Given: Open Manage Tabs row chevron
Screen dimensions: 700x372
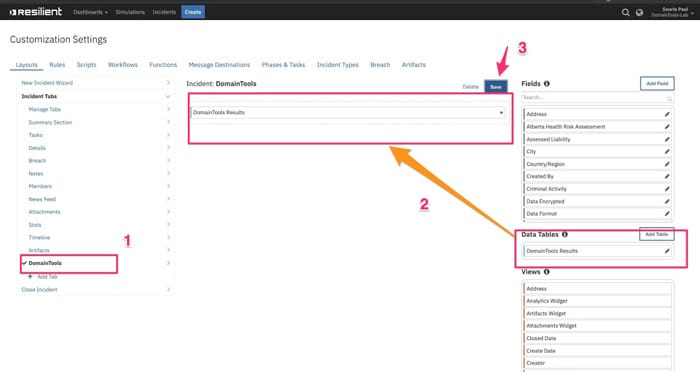Looking at the screenshot, I should 168,109.
